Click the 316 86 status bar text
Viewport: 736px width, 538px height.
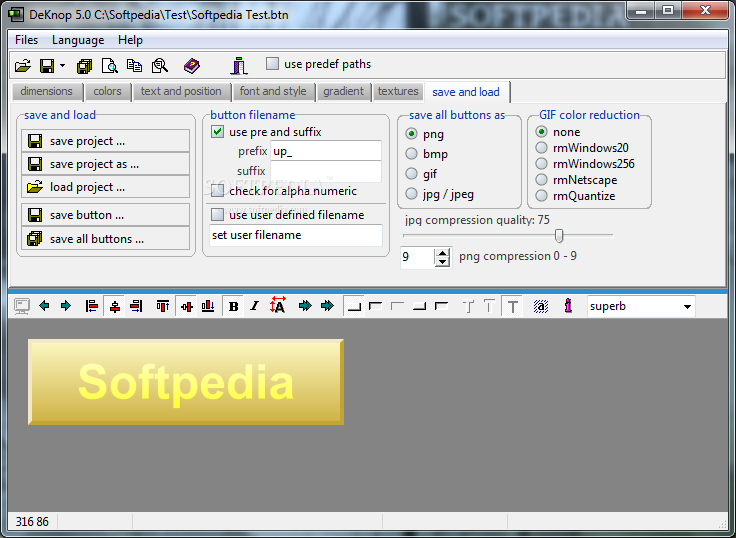point(32,522)
